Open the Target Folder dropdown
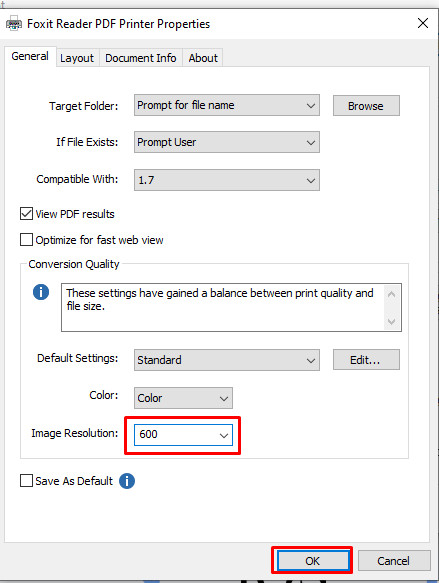 pyautogui.click(x=227, y=105)
